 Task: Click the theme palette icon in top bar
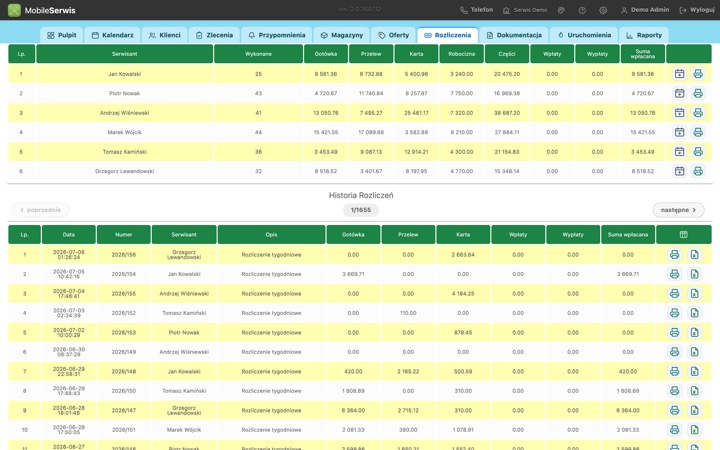click(561, 10)
